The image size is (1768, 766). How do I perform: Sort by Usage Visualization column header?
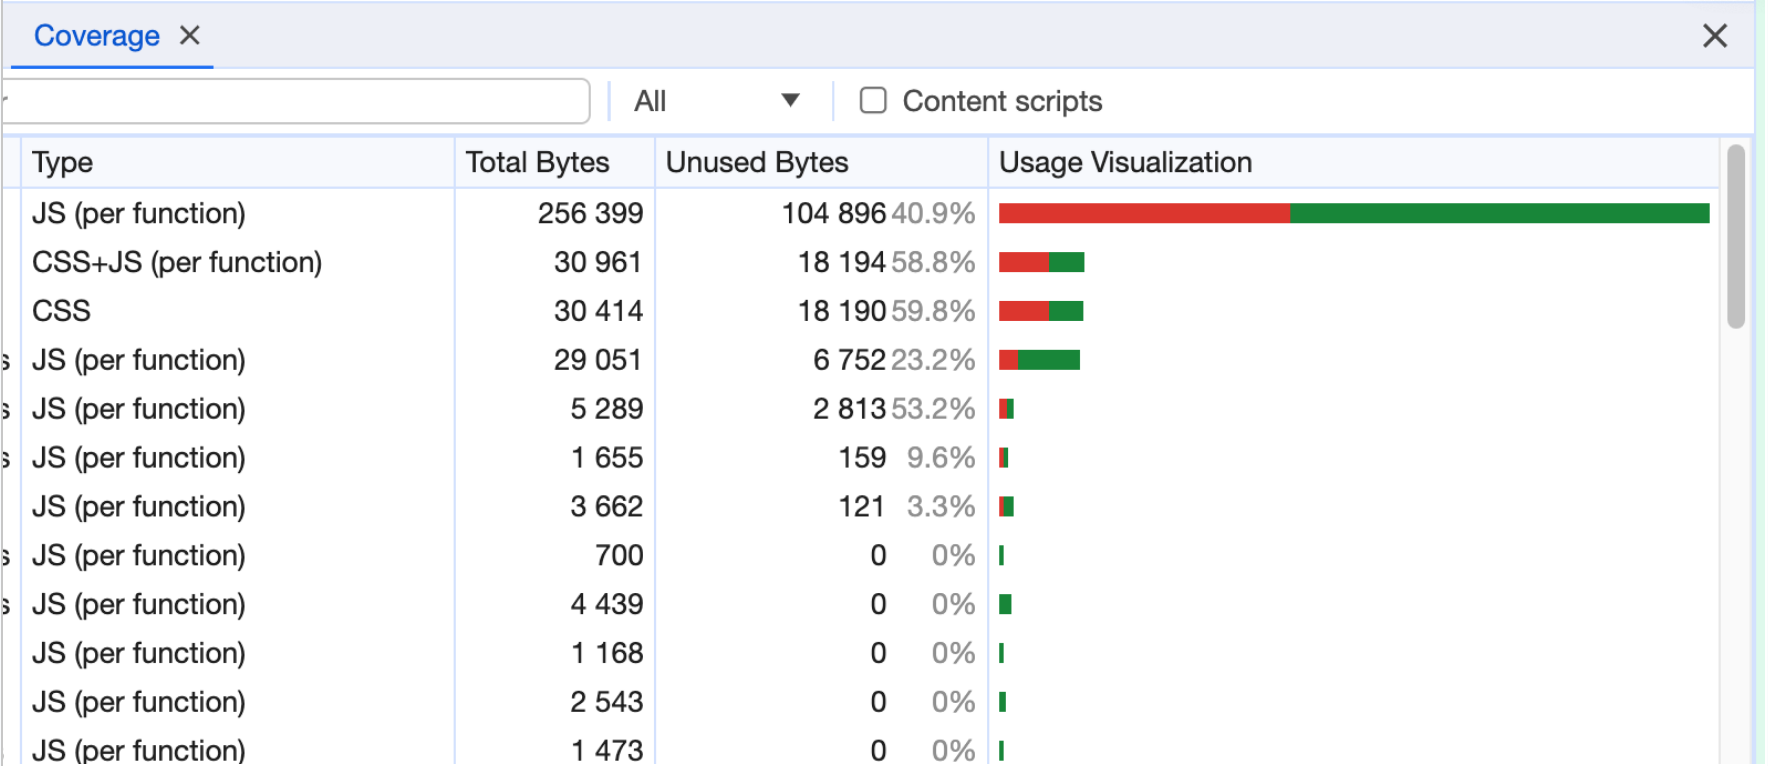point(1354,162)
